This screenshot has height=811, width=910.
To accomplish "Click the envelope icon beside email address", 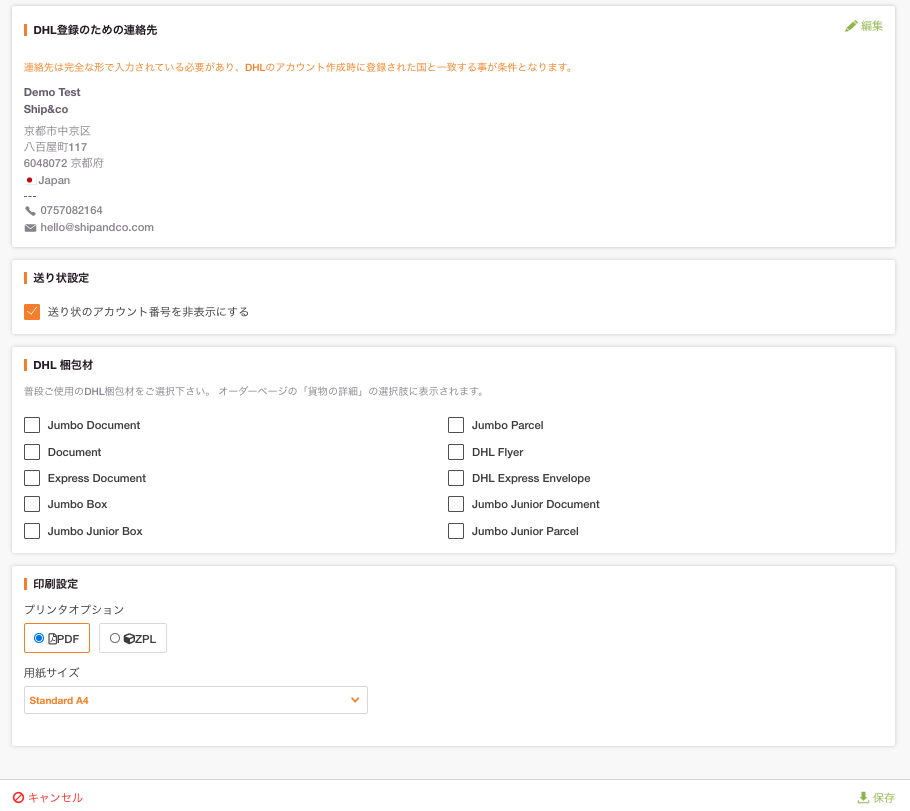I will point(30,228).
